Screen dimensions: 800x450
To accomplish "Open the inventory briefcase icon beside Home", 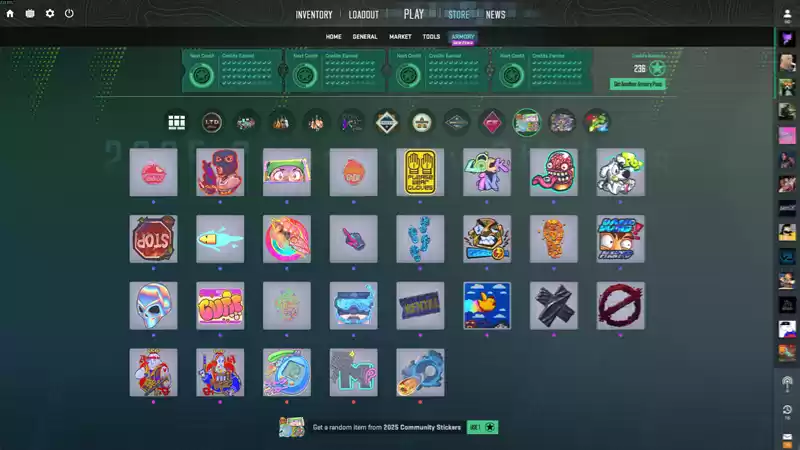I will click(30, 14).
